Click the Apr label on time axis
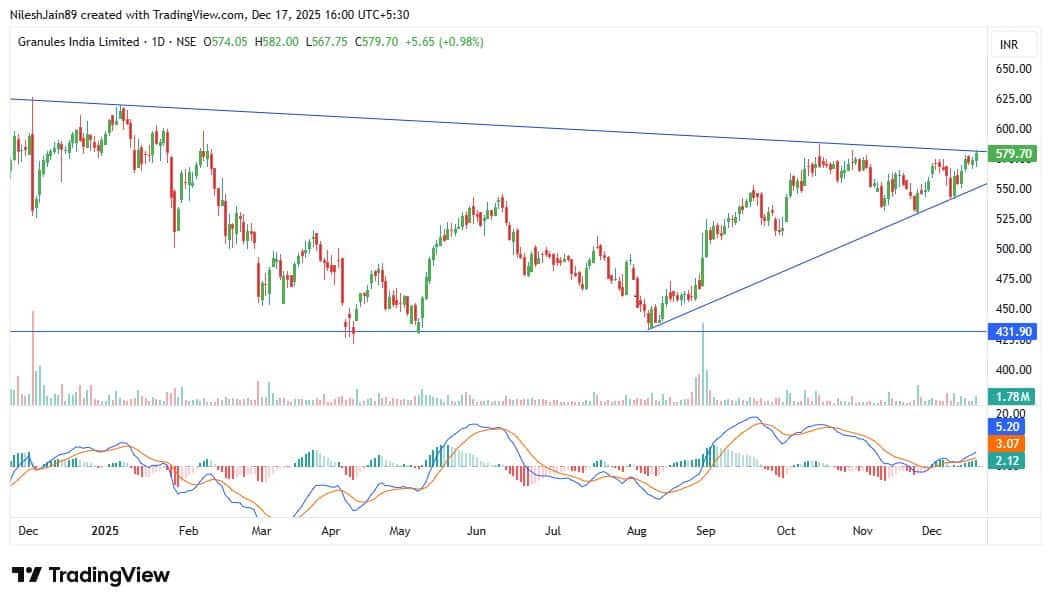Viewport: 1051px width, 605px height. tap(330, 531)
